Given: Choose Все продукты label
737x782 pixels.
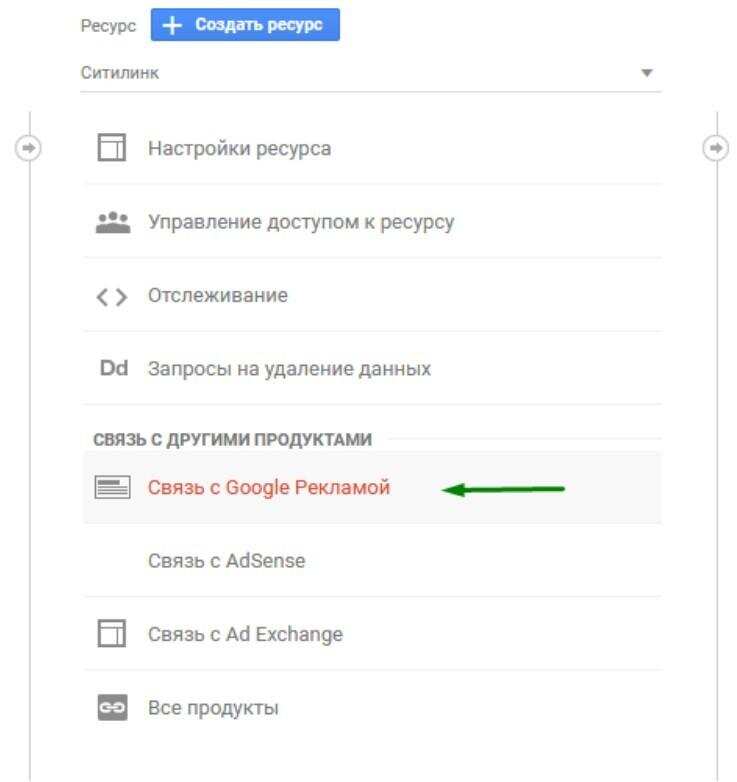Looking at the screenshot, I should pyautogui.click(x=213, y=709).
